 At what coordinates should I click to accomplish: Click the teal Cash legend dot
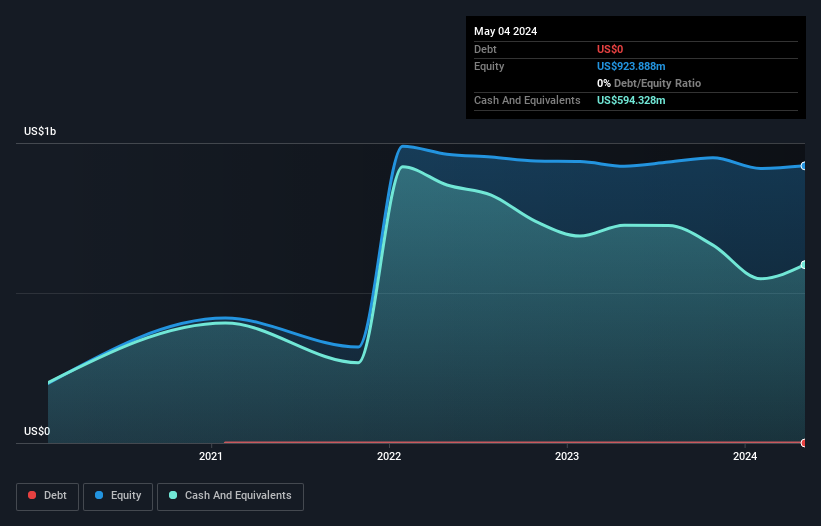click(x=173, y=495)
